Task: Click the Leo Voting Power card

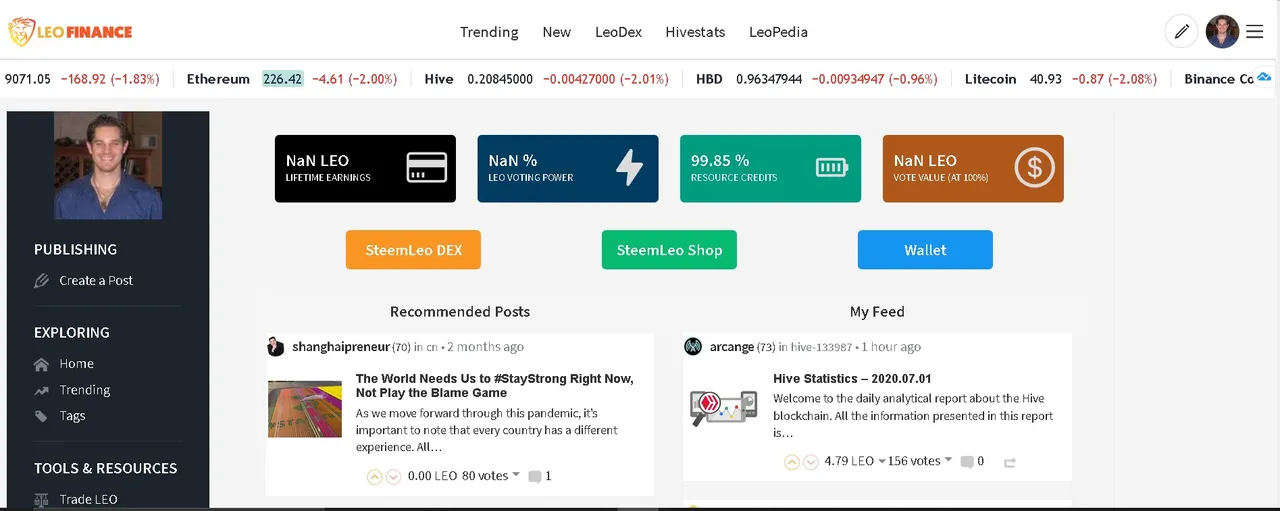Action: click(568, 168)
